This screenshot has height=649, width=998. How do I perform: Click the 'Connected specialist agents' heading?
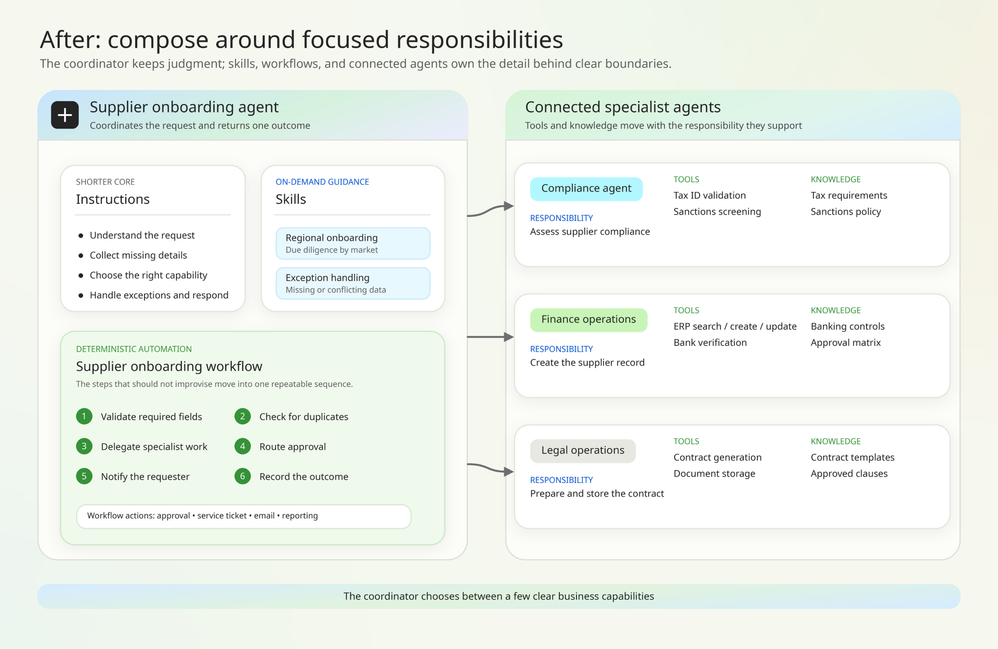pyautogui.click(x=622, y=107)
